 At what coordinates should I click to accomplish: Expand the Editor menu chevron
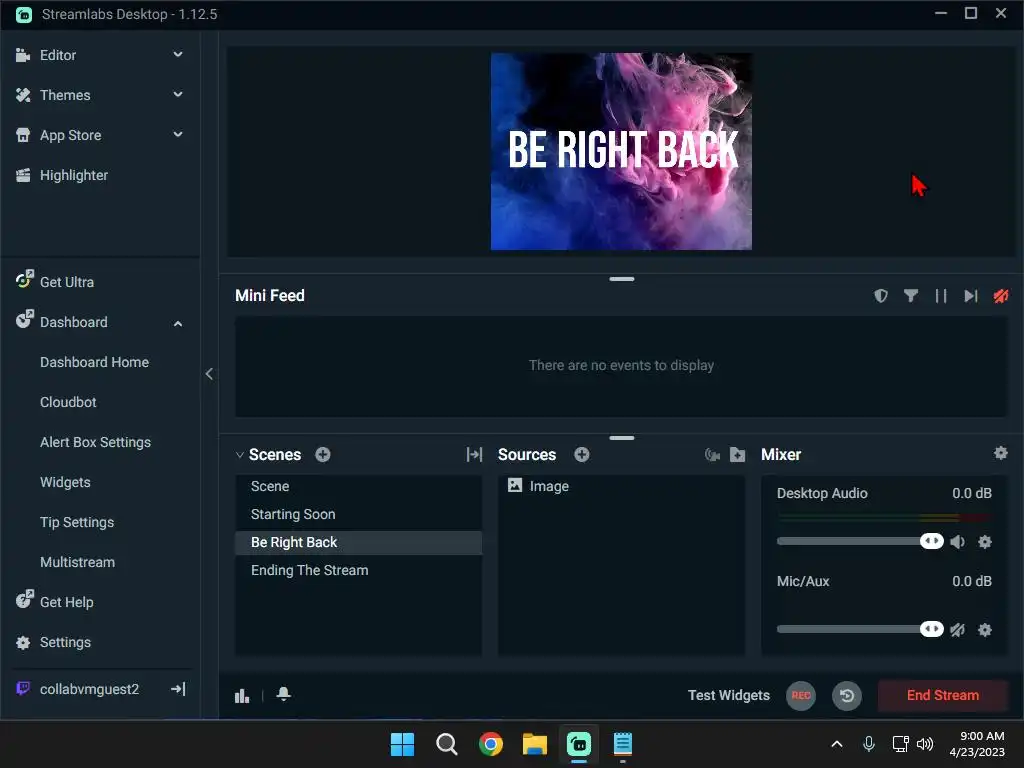178,55
